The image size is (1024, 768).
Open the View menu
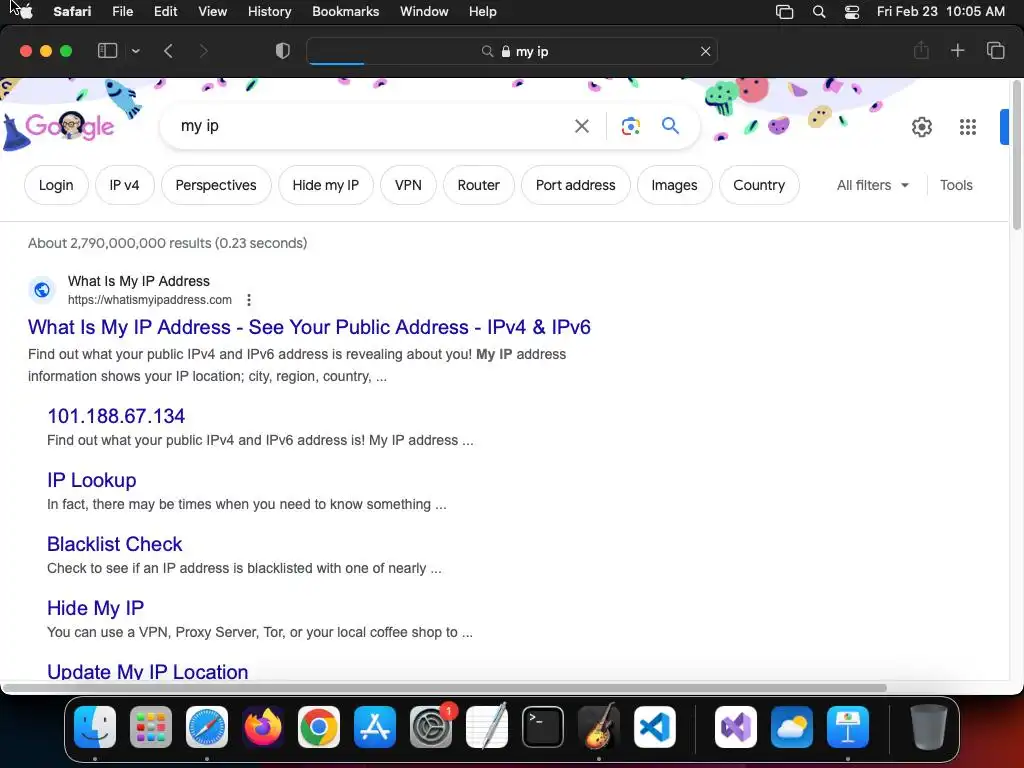[212, 11]
